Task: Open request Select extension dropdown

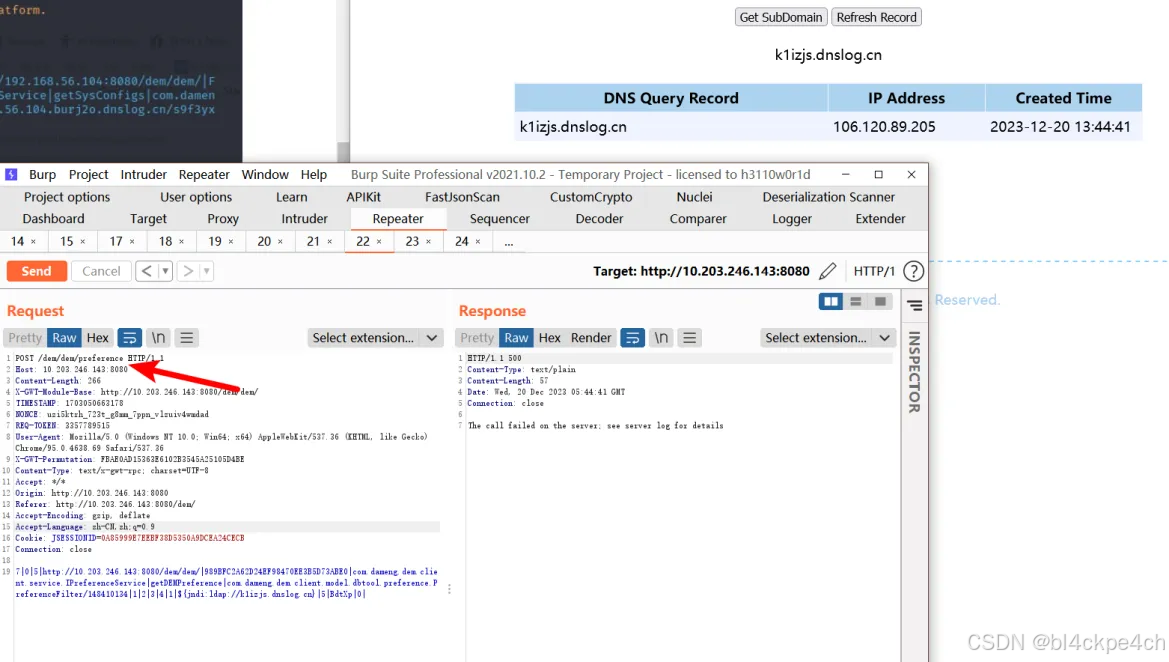Action: 375,338
